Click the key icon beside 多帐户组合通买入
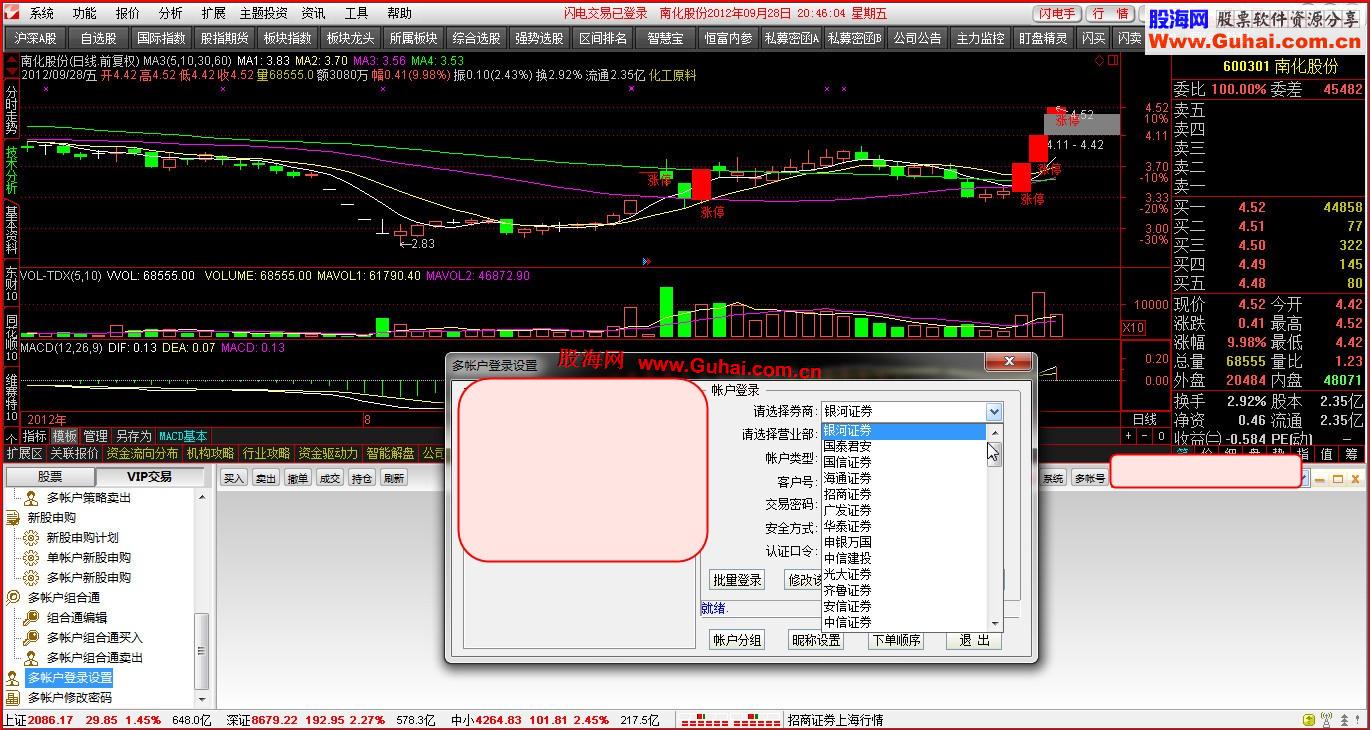Screen dimensions: 1370x730 tap(31, 638)
